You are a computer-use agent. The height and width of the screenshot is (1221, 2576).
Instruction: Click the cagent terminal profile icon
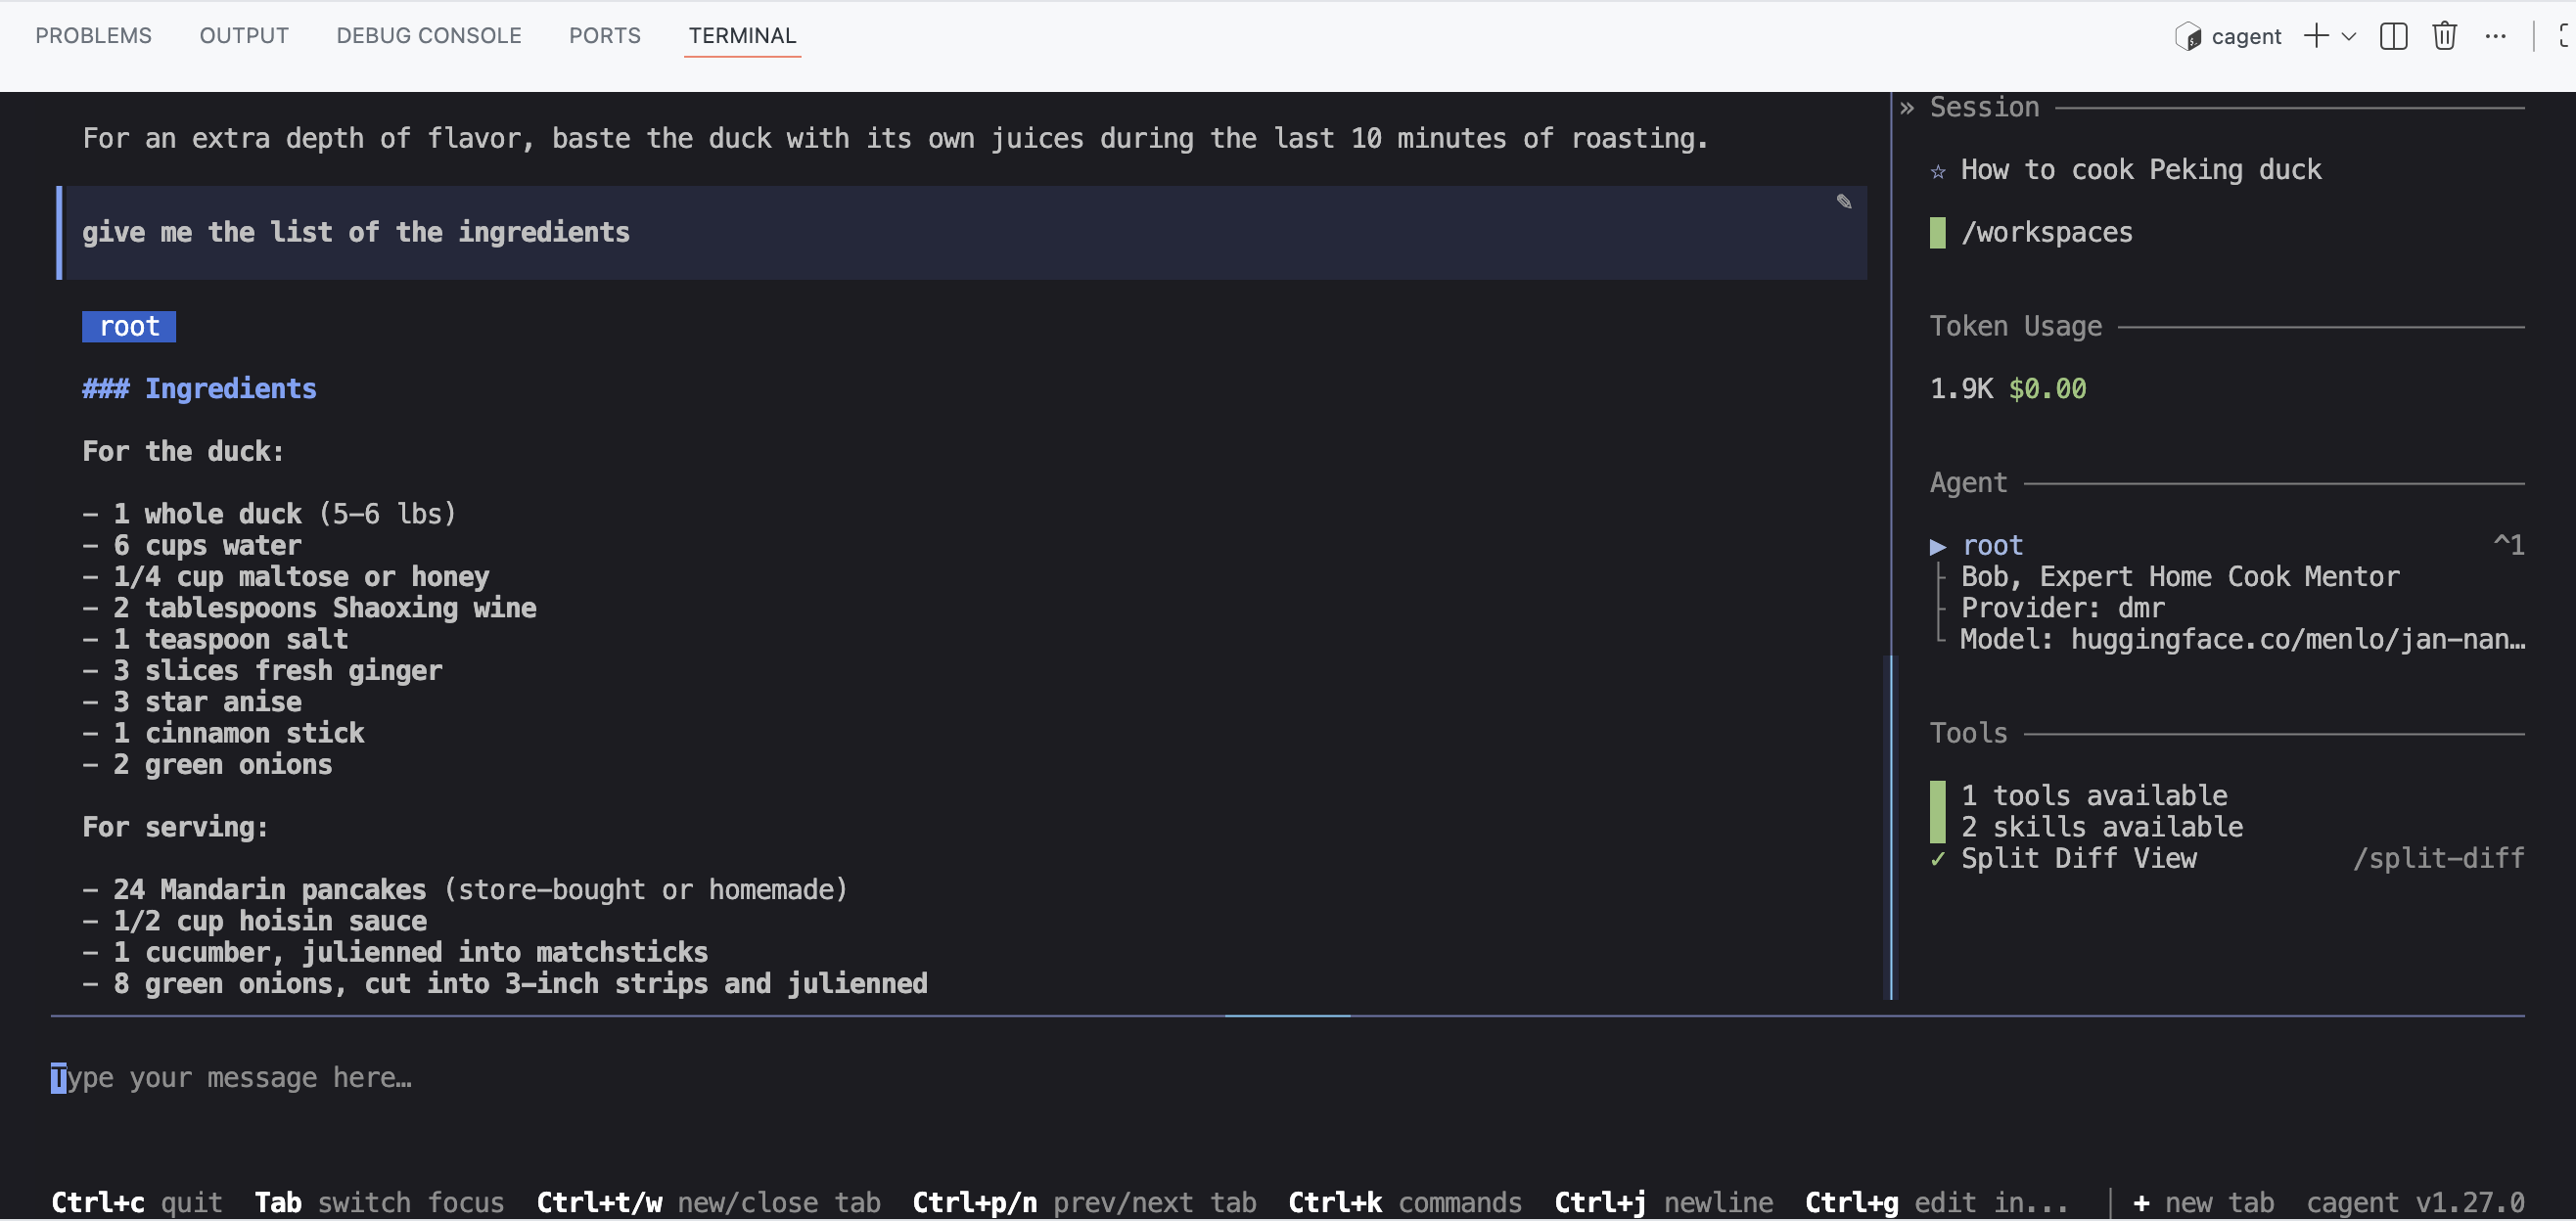(2187, 36)
